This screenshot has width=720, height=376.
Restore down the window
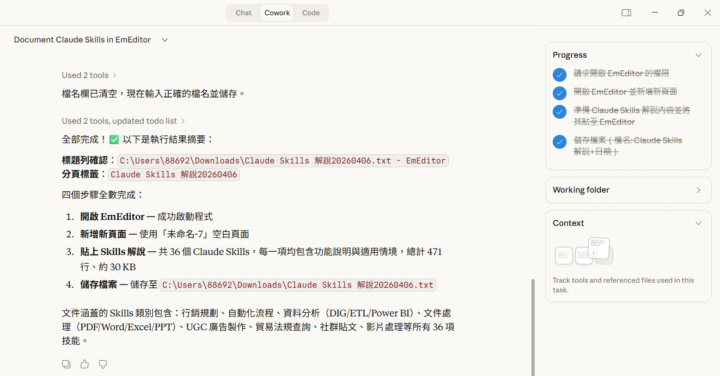(681, 13)
